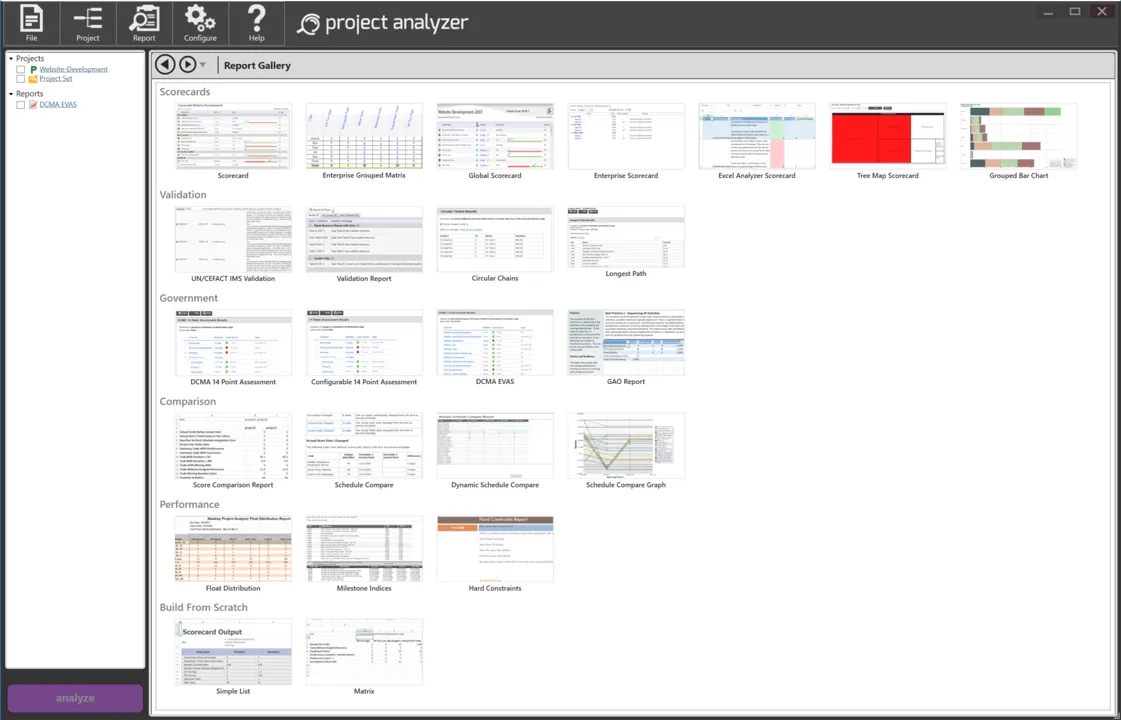Click the project analyzer logo
Viewport: 1121px width, 720px height.
click(x=382, y=23)
